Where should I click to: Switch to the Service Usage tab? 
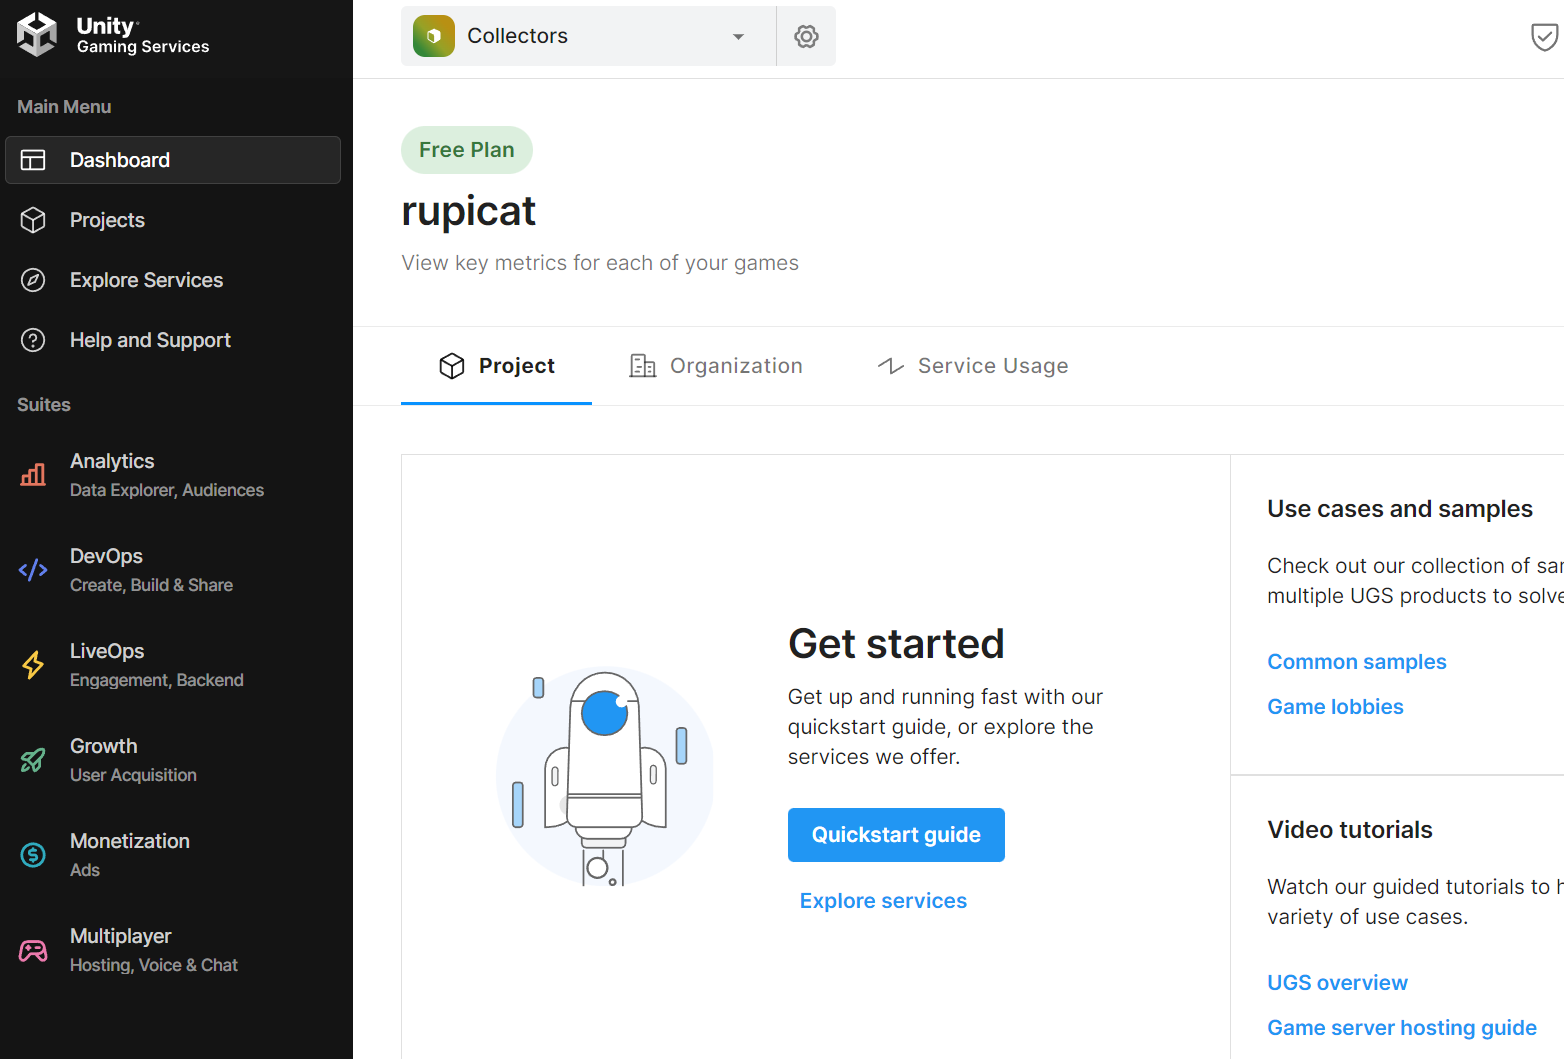[973, 366]
